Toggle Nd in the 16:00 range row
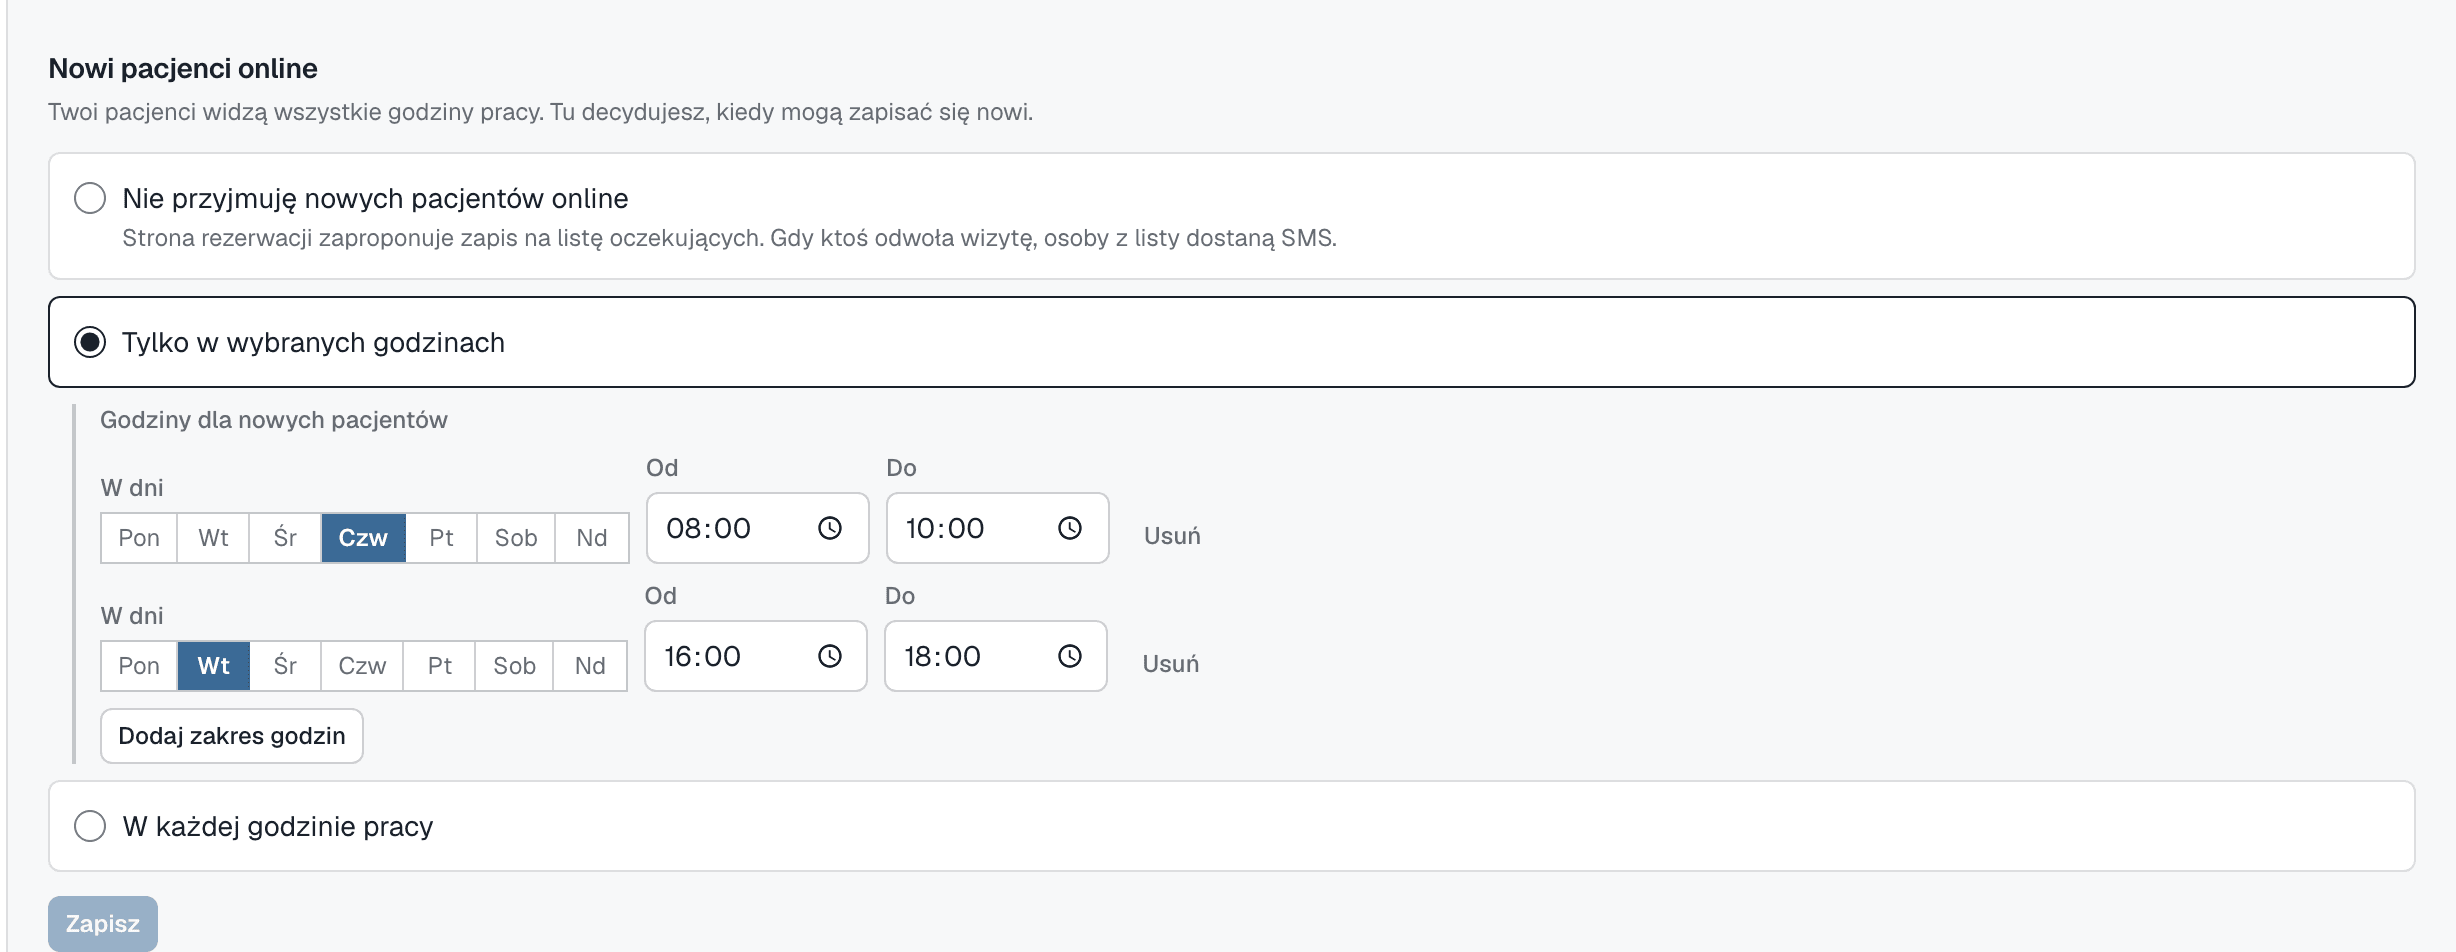 coord(590,666)
